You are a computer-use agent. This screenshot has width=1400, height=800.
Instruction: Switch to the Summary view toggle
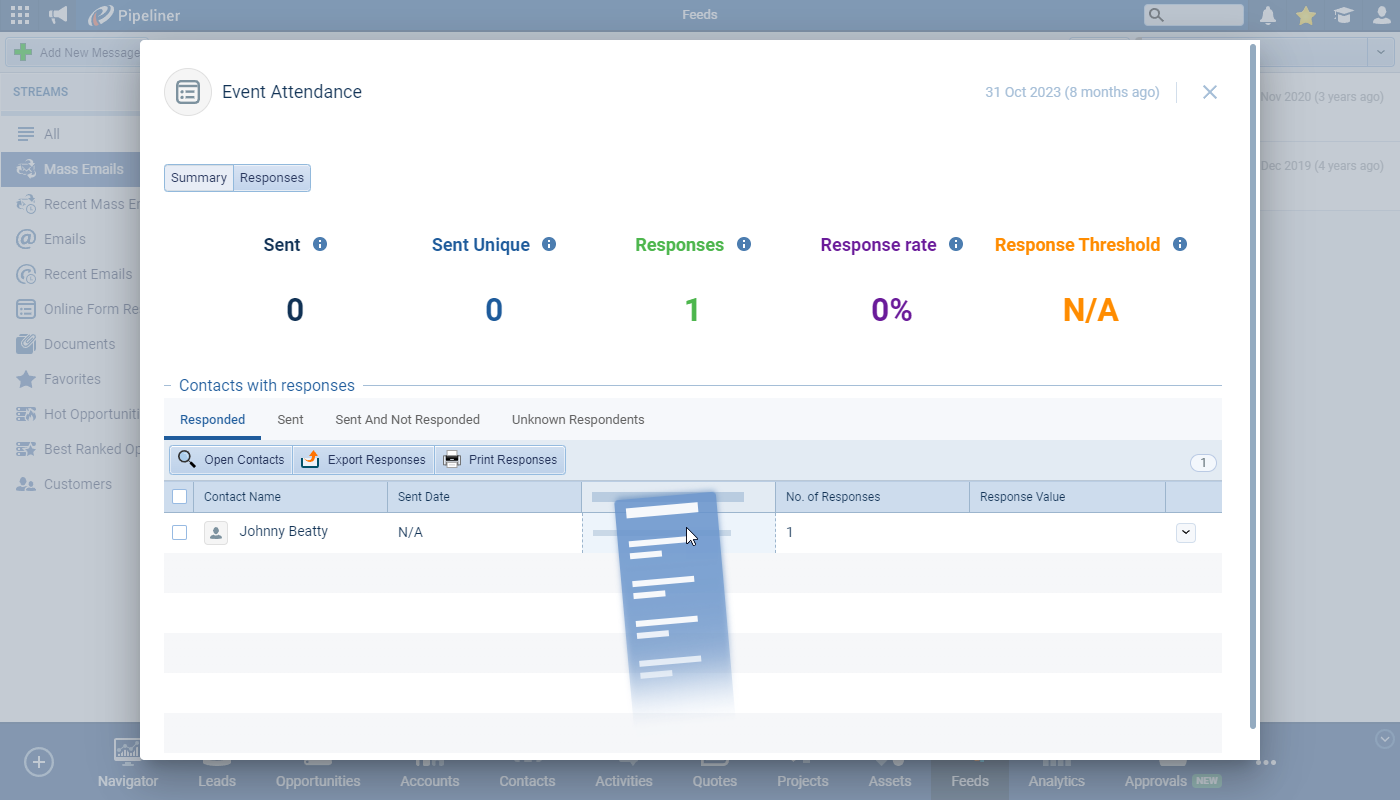(199, 178)
